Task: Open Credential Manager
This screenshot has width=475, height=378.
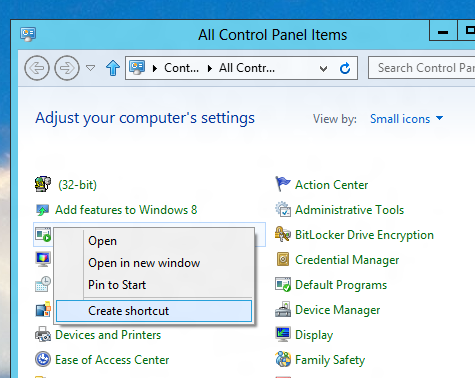Action: [x=347, y=260]
